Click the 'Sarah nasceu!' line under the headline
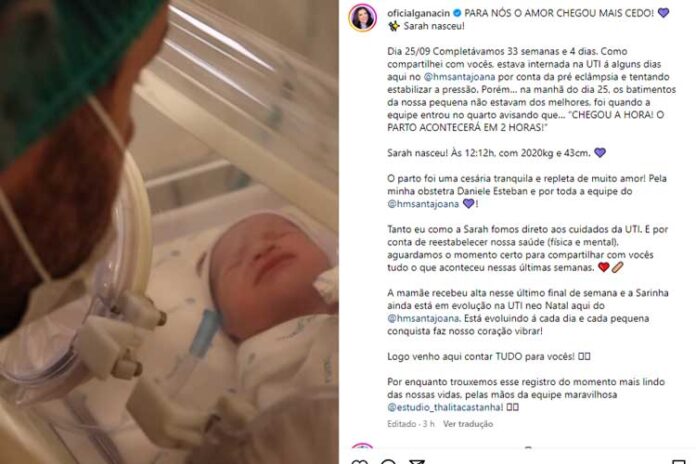The height and width of the screenshot is (464, 696). [x=434, y=26]
